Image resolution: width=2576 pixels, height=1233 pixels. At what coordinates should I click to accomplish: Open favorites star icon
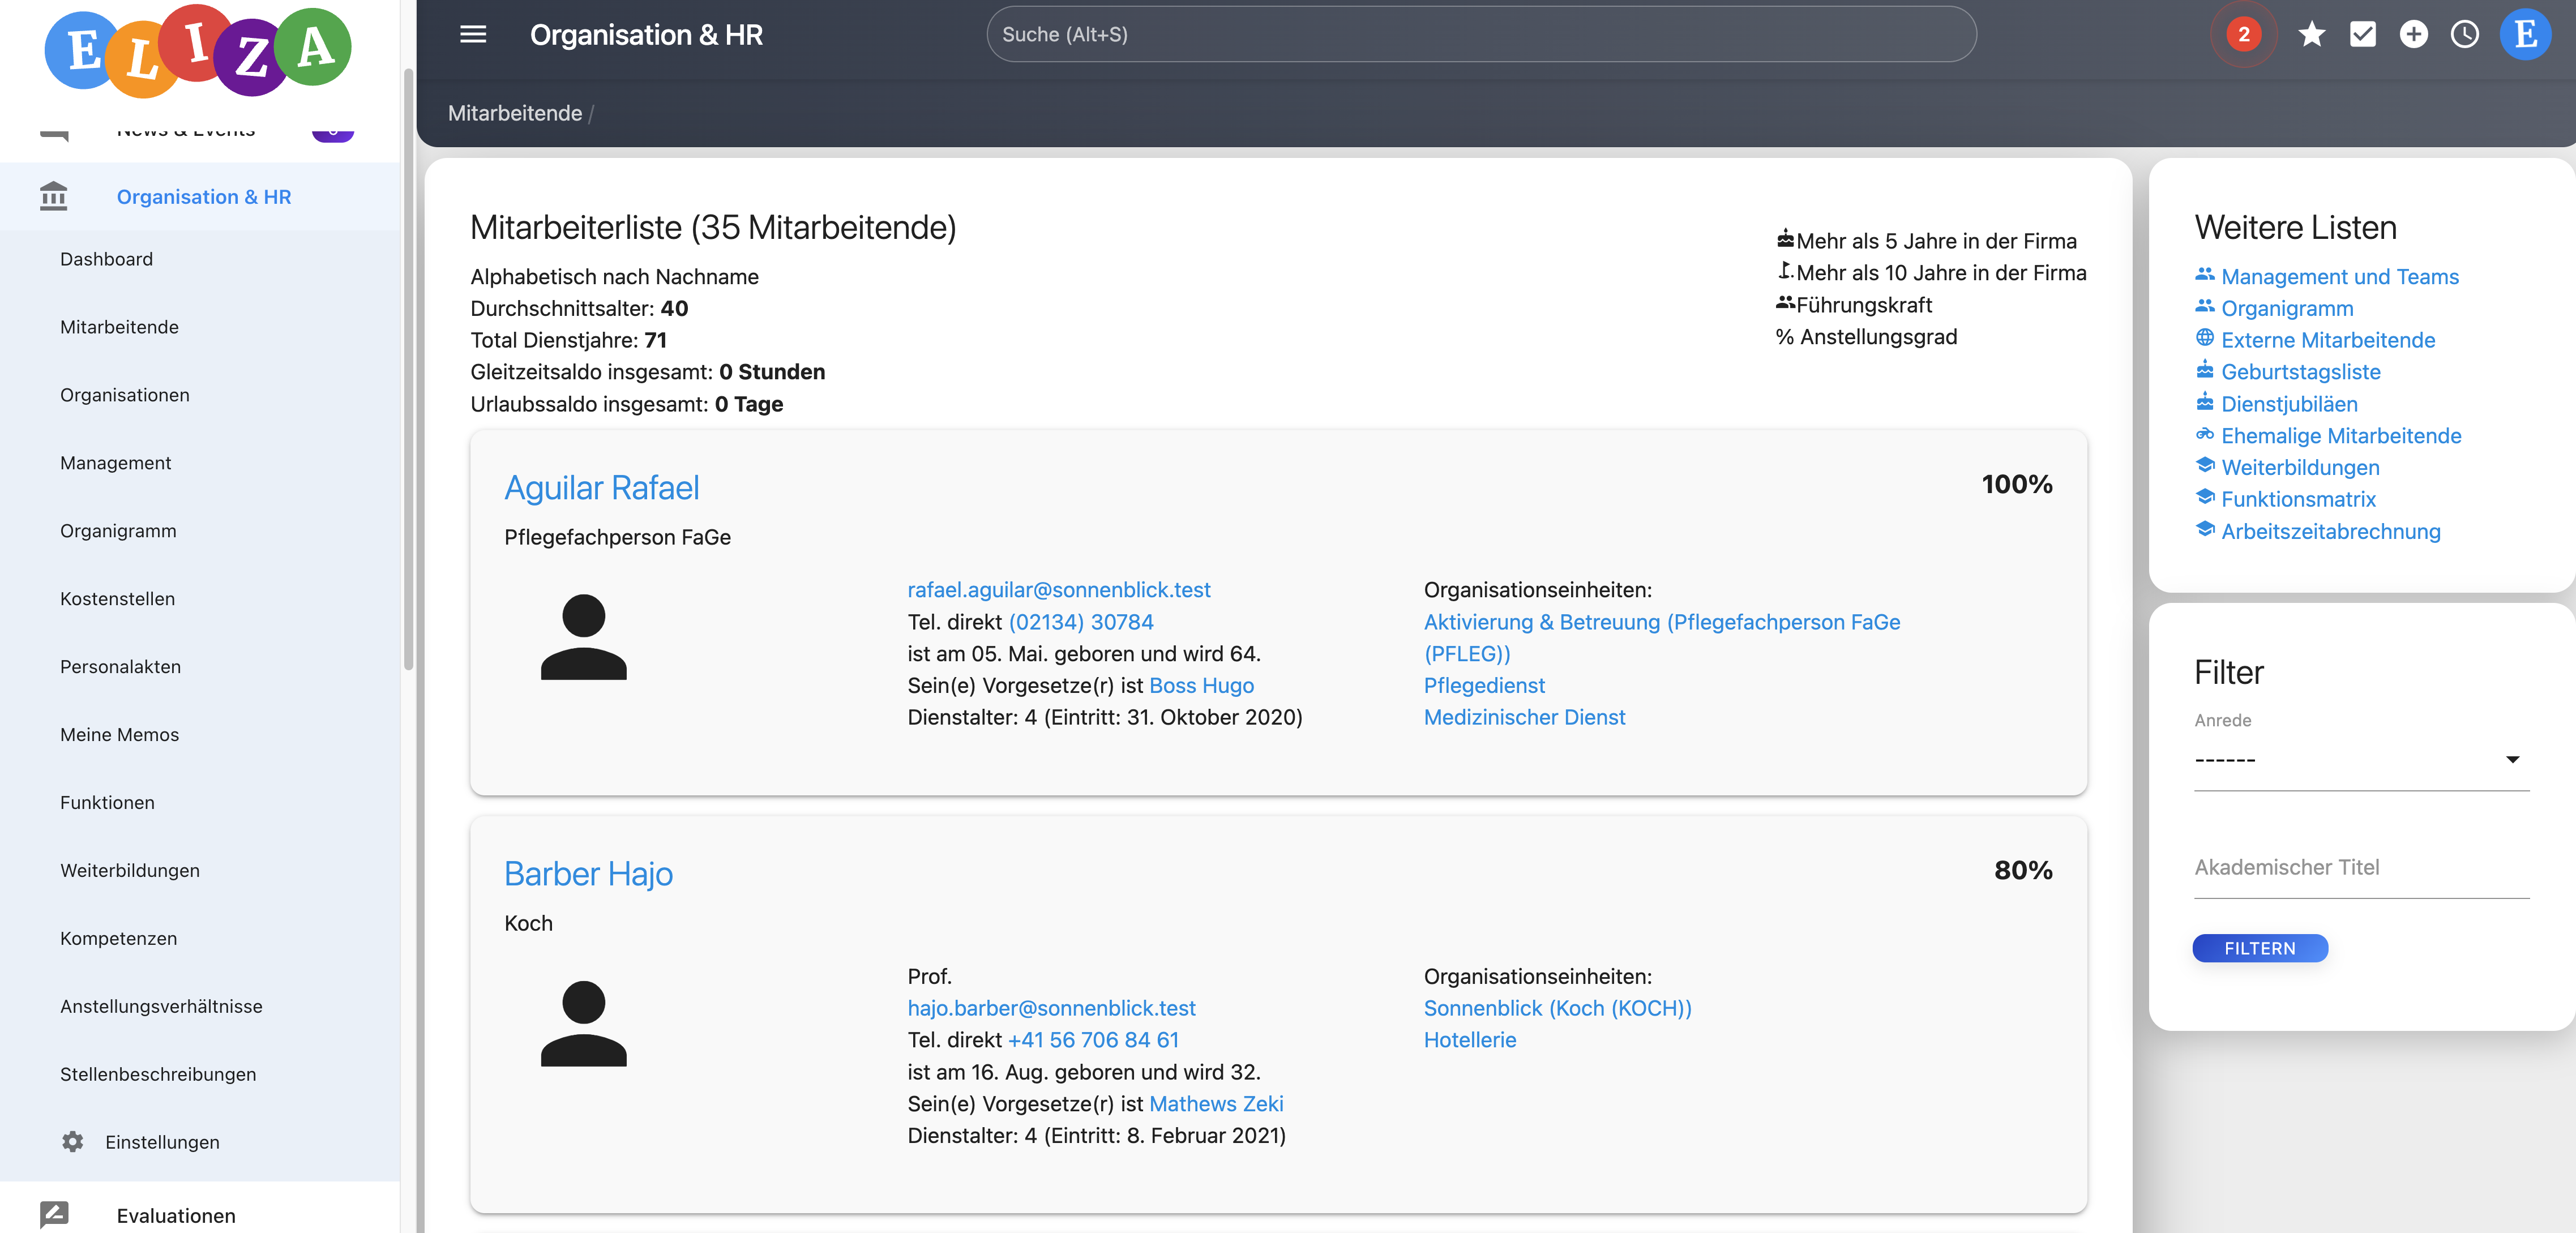[x=2311, y=35]
